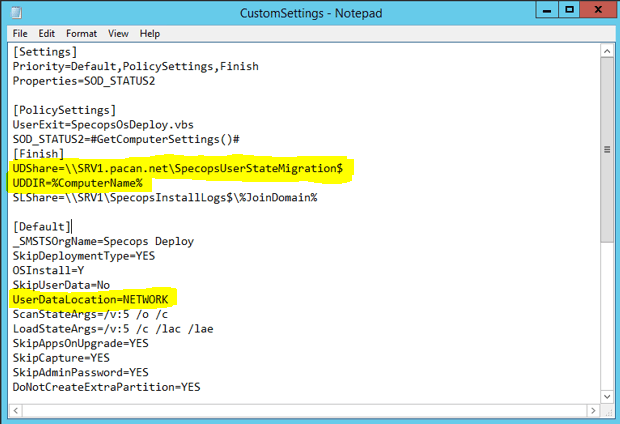Click the horizontal scrollbar left arrow

point(15,411)
